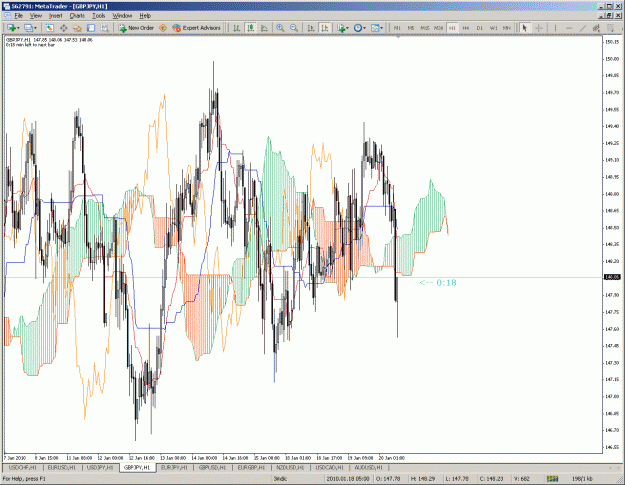Switch to the AUDUSD,H1 chart tab

pos(369,467)
